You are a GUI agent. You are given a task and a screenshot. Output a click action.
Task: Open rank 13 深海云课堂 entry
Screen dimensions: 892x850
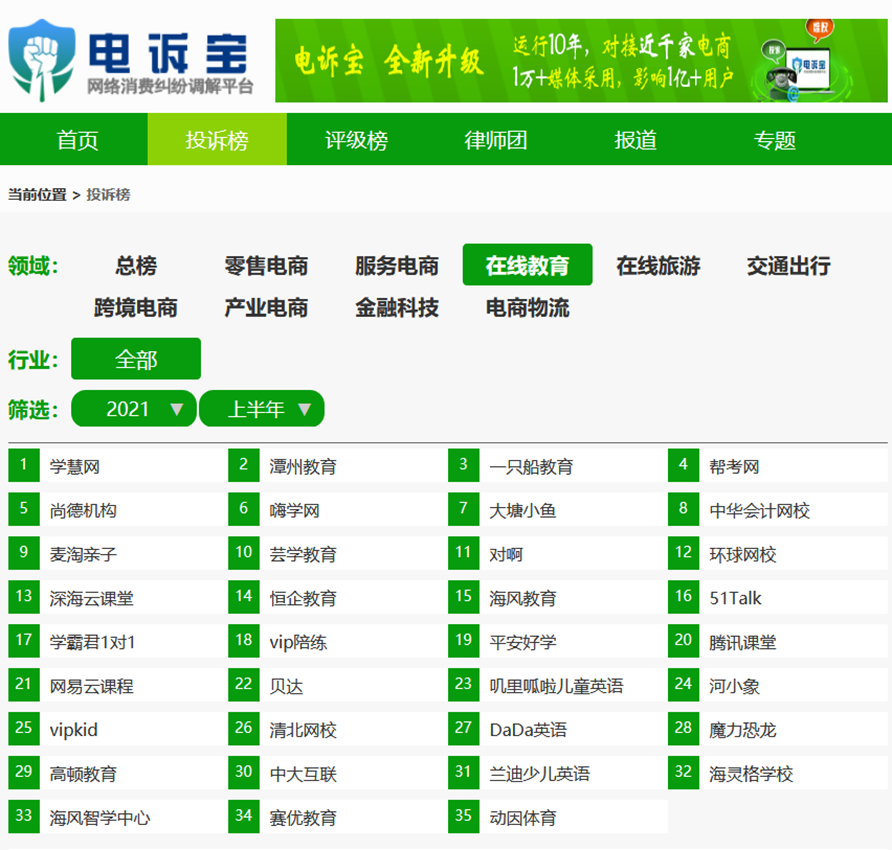[118, 597]
